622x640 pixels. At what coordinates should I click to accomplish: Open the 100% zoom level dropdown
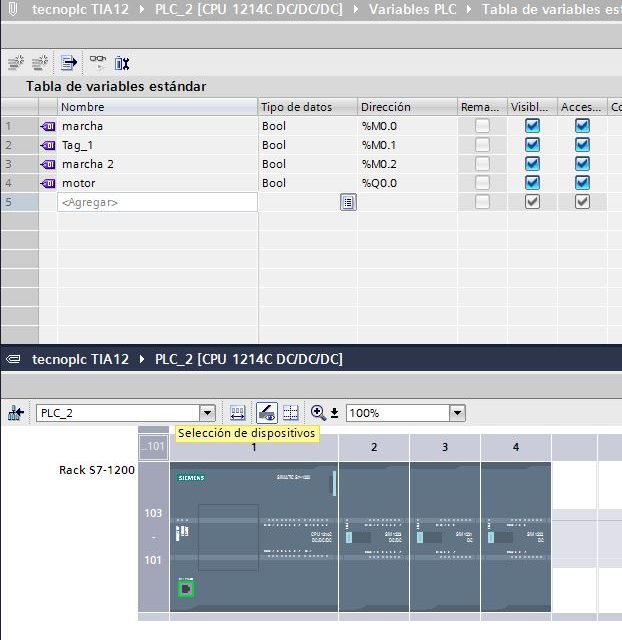457,413
